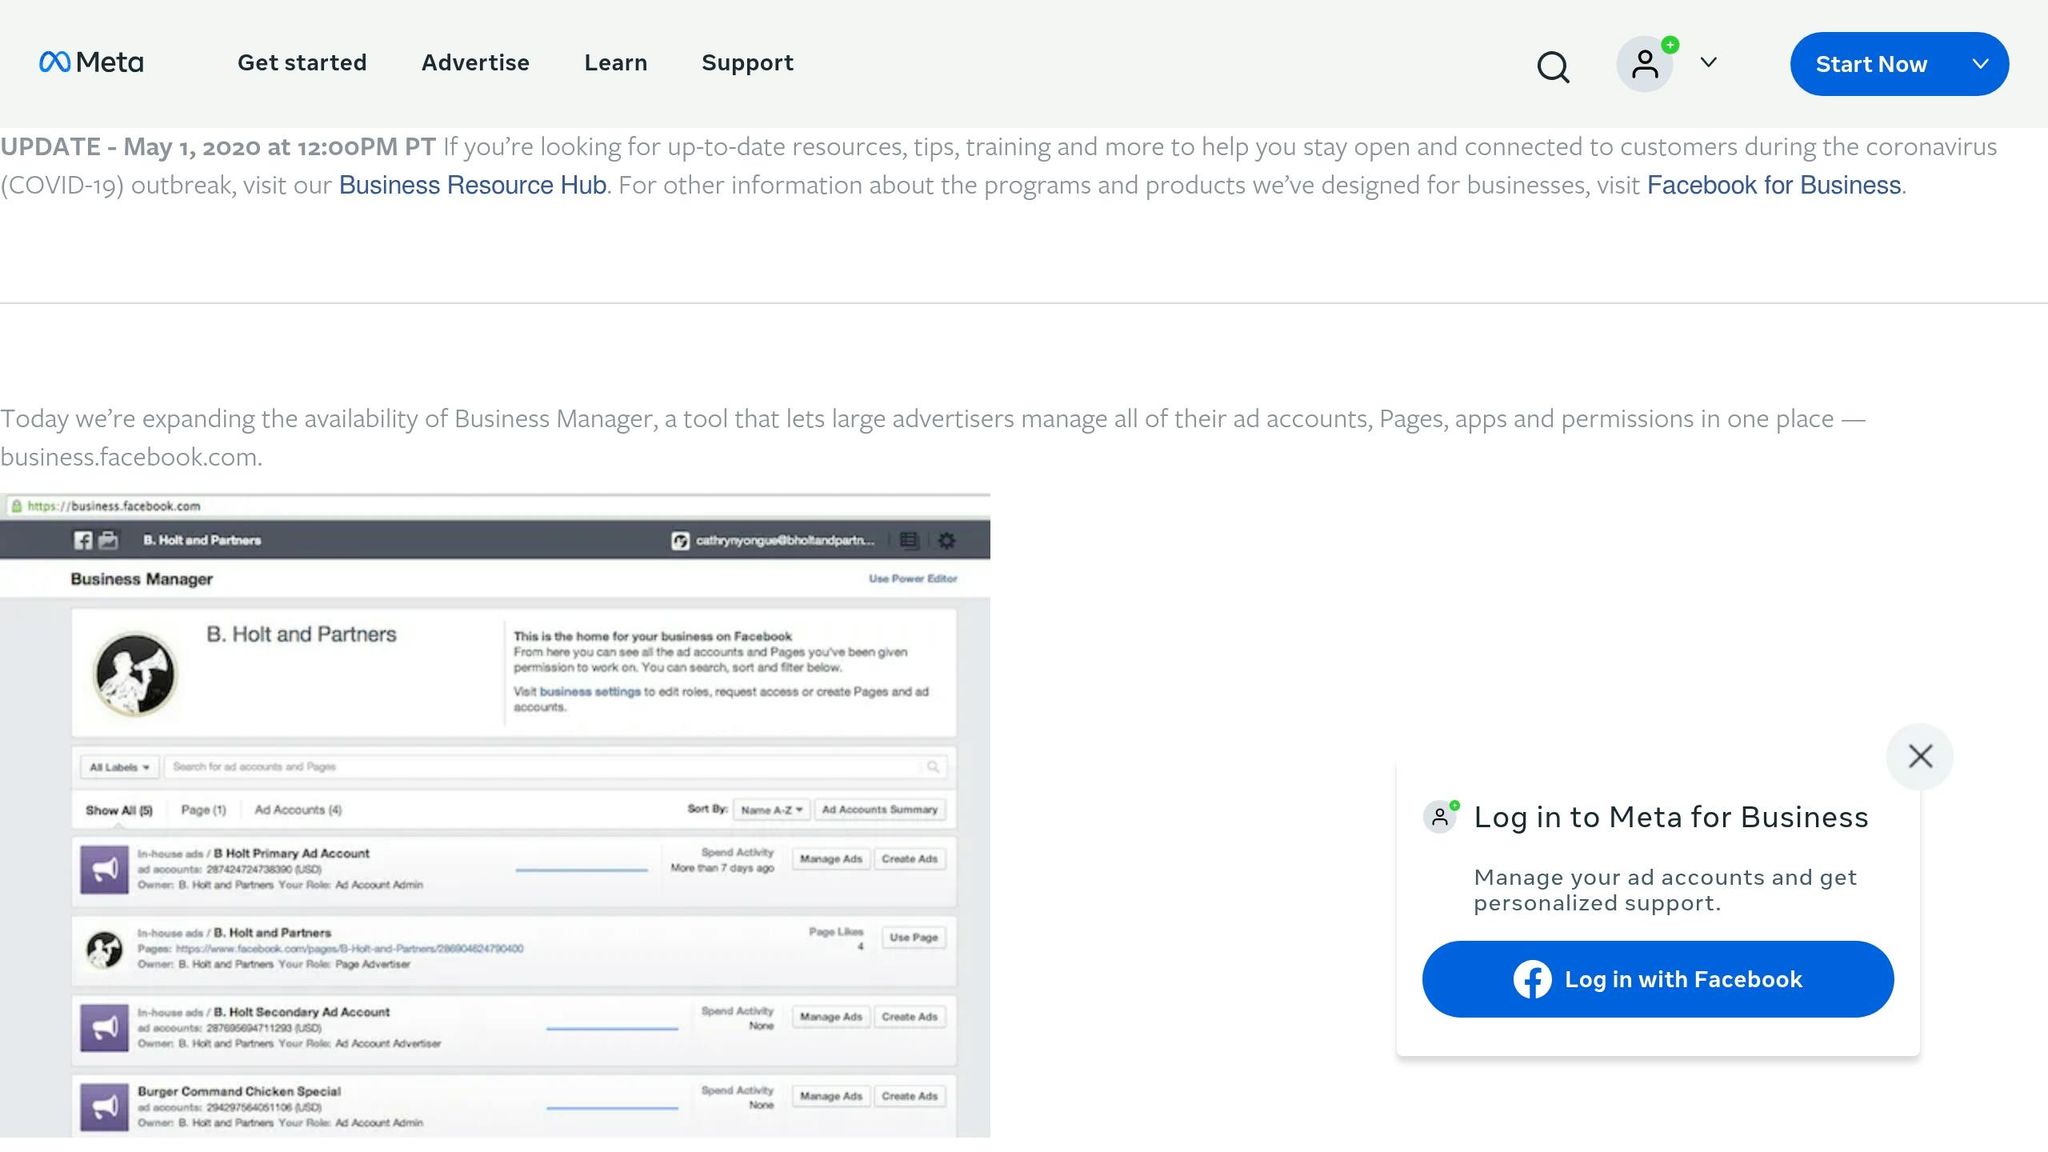Click Create Ads for B. Holt Secondary Ad Account
Screen dimensions: 2048x1152
pos(910,1017)
